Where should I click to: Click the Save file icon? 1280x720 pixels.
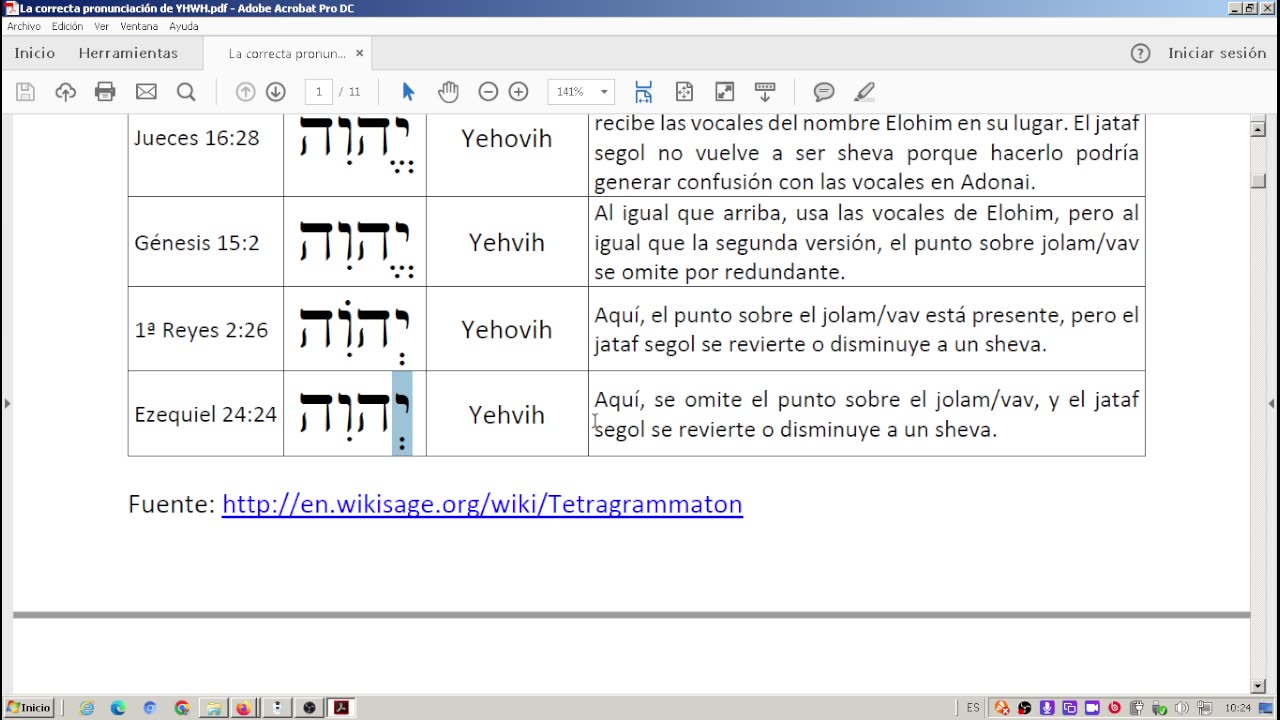point(26,92)
